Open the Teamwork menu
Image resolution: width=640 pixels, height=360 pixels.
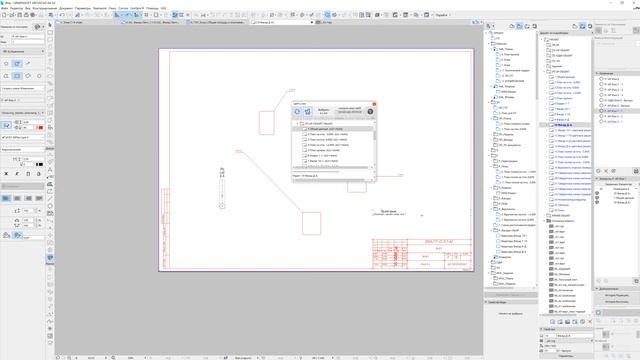(x=100, y=8)
